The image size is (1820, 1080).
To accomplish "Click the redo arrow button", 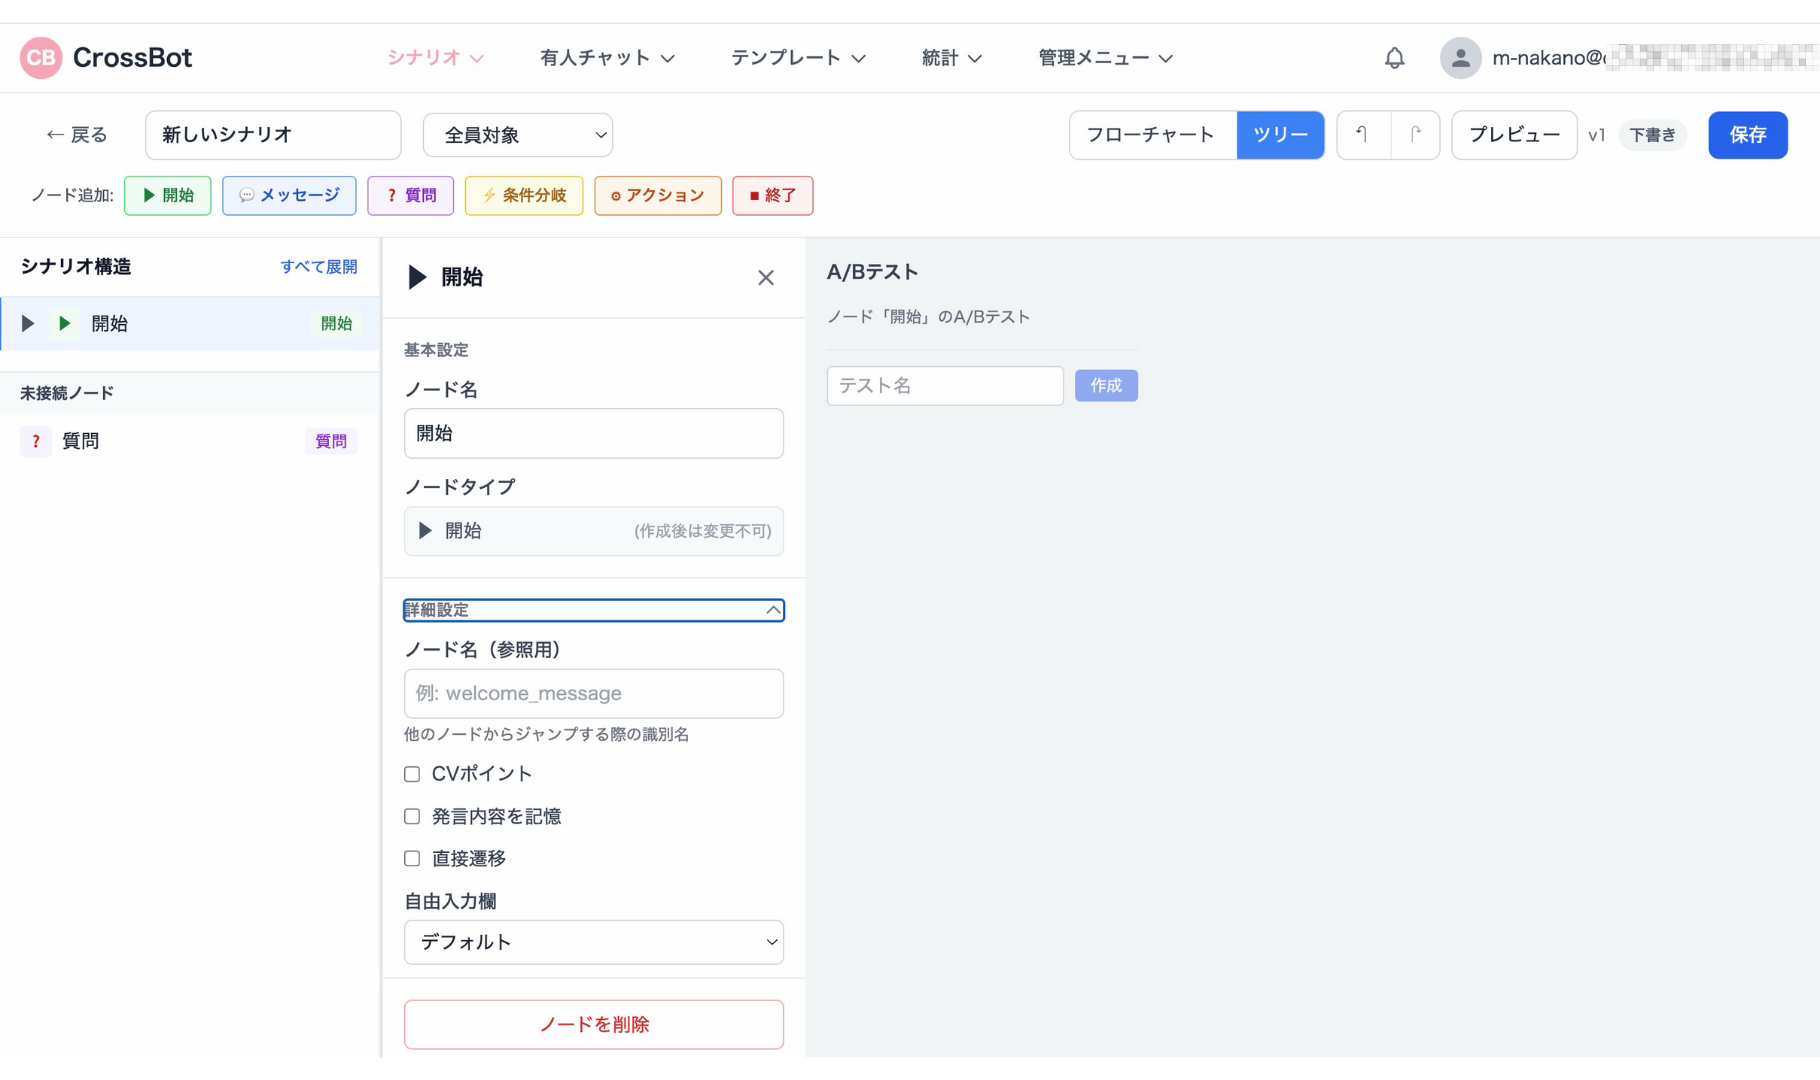I will (x=1415, y=135).
